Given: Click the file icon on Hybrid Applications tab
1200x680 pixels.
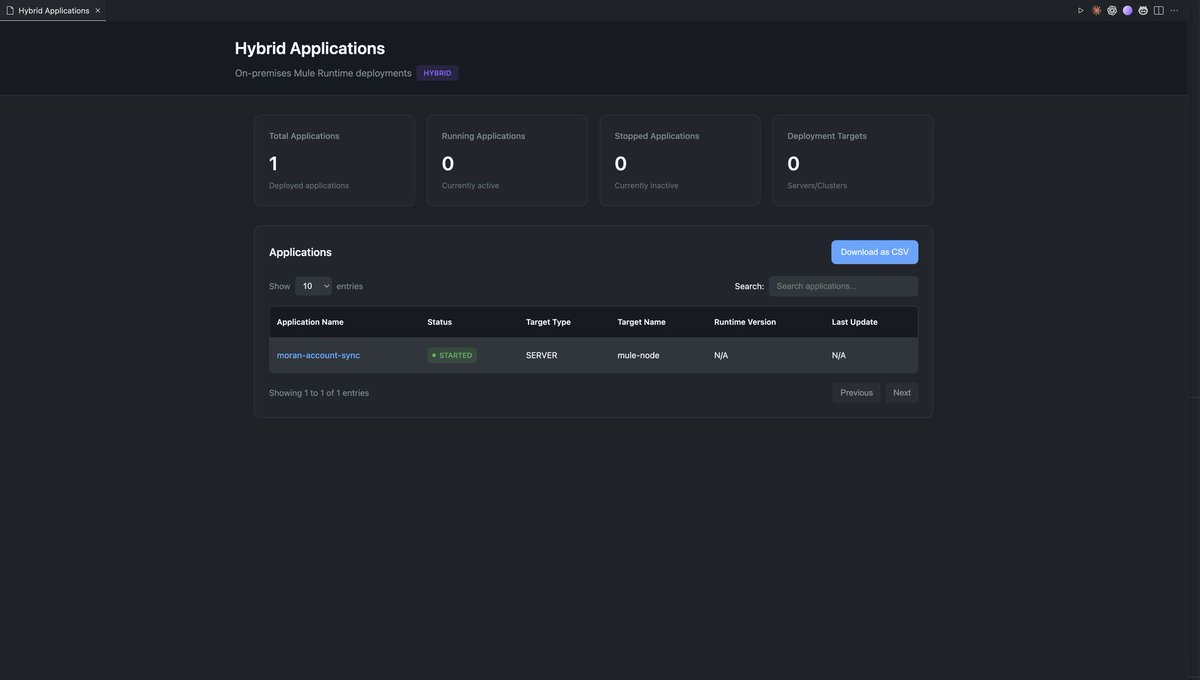Looking at the screenshot, I should pos(10,10).
